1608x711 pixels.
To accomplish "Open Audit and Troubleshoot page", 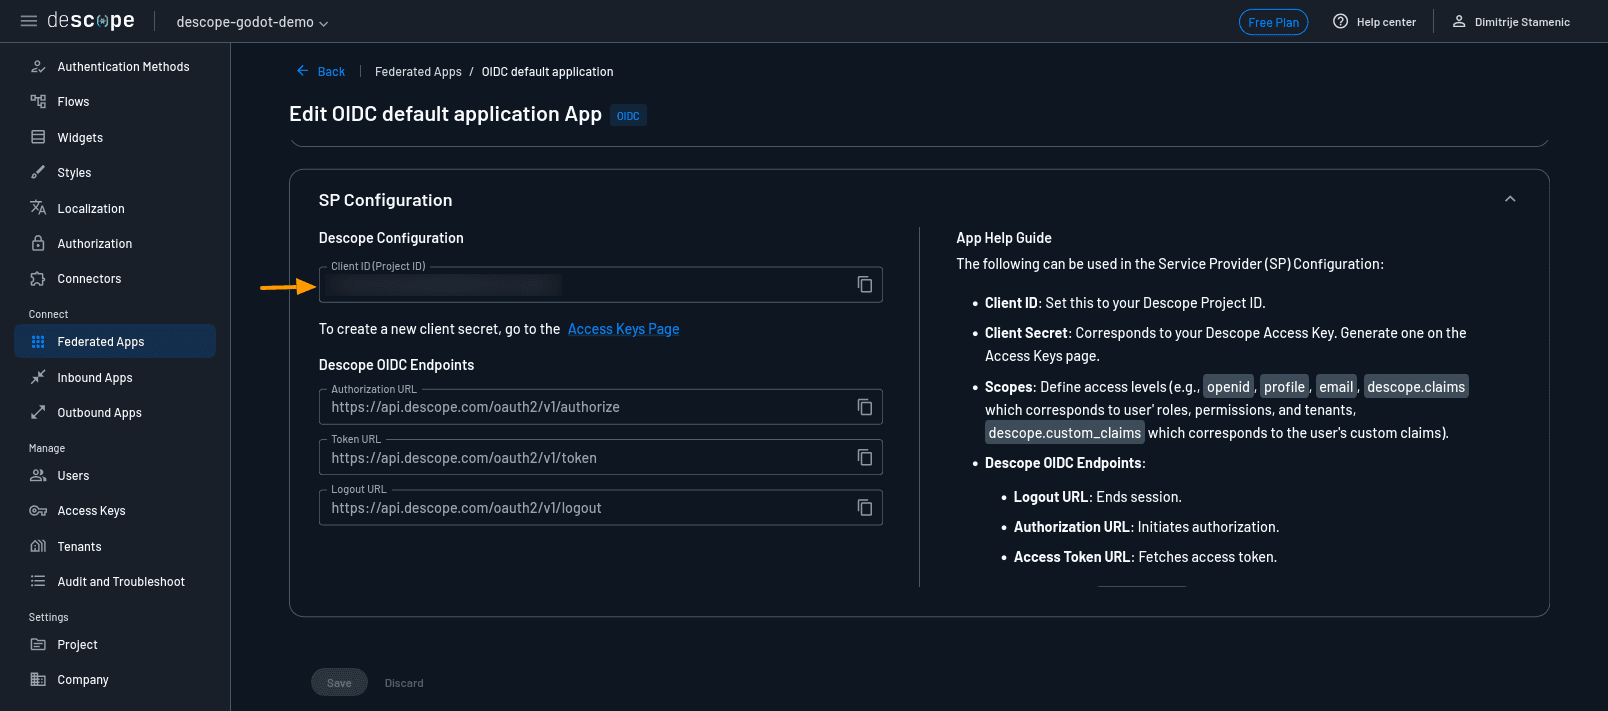I will 121,582.
